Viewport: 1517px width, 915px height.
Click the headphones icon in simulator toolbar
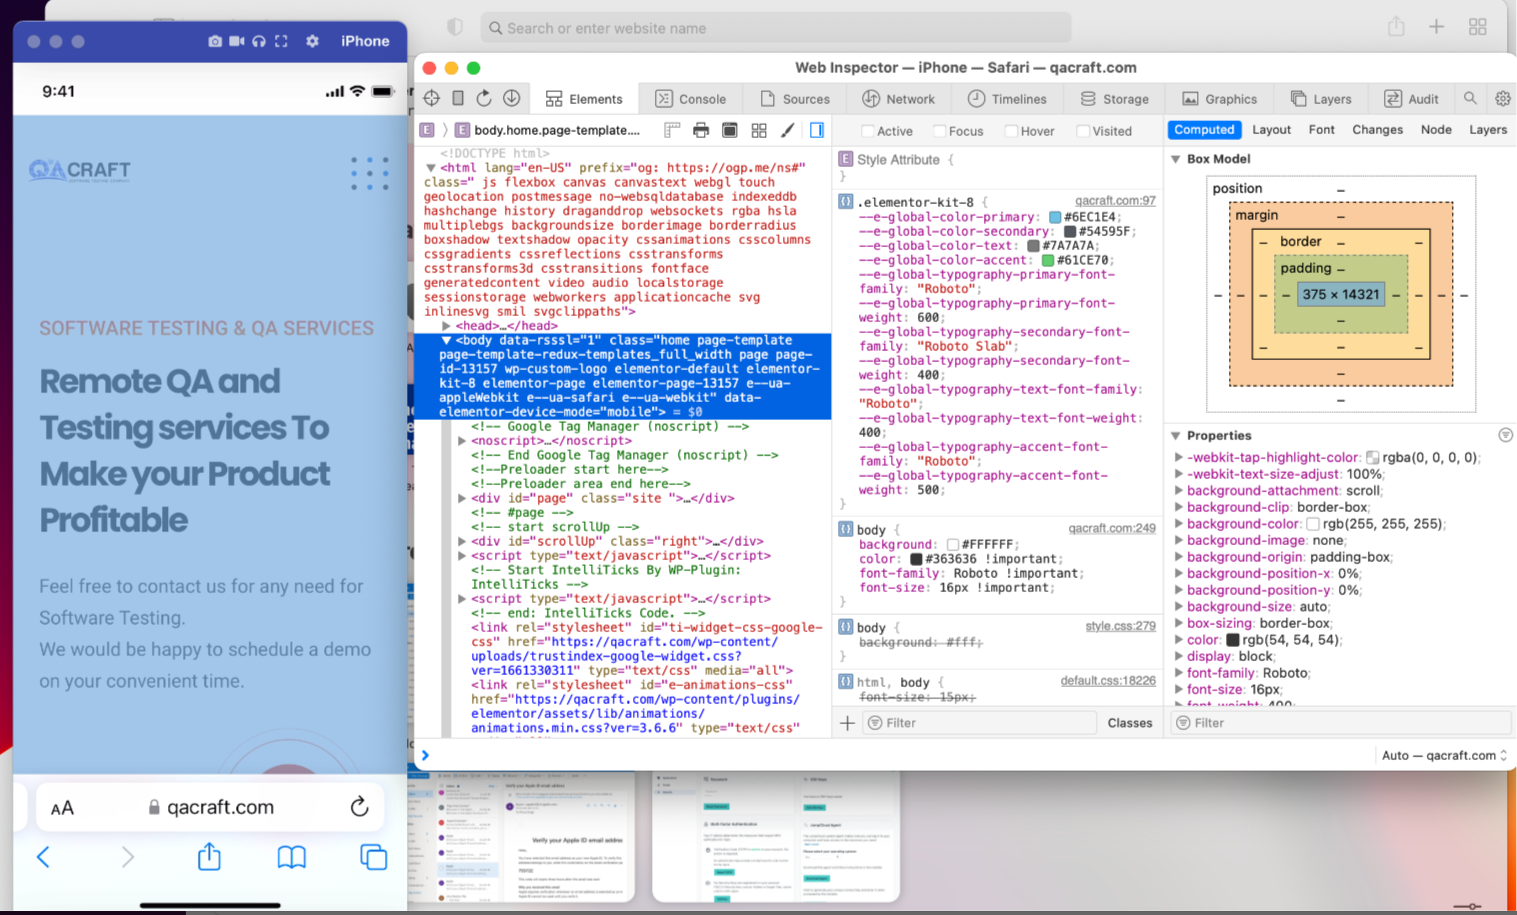(259, 41)
